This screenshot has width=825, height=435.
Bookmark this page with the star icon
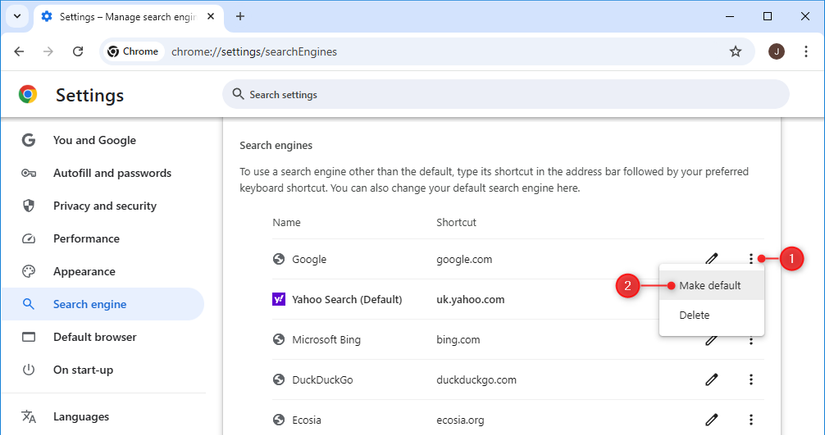coord(735,52)
